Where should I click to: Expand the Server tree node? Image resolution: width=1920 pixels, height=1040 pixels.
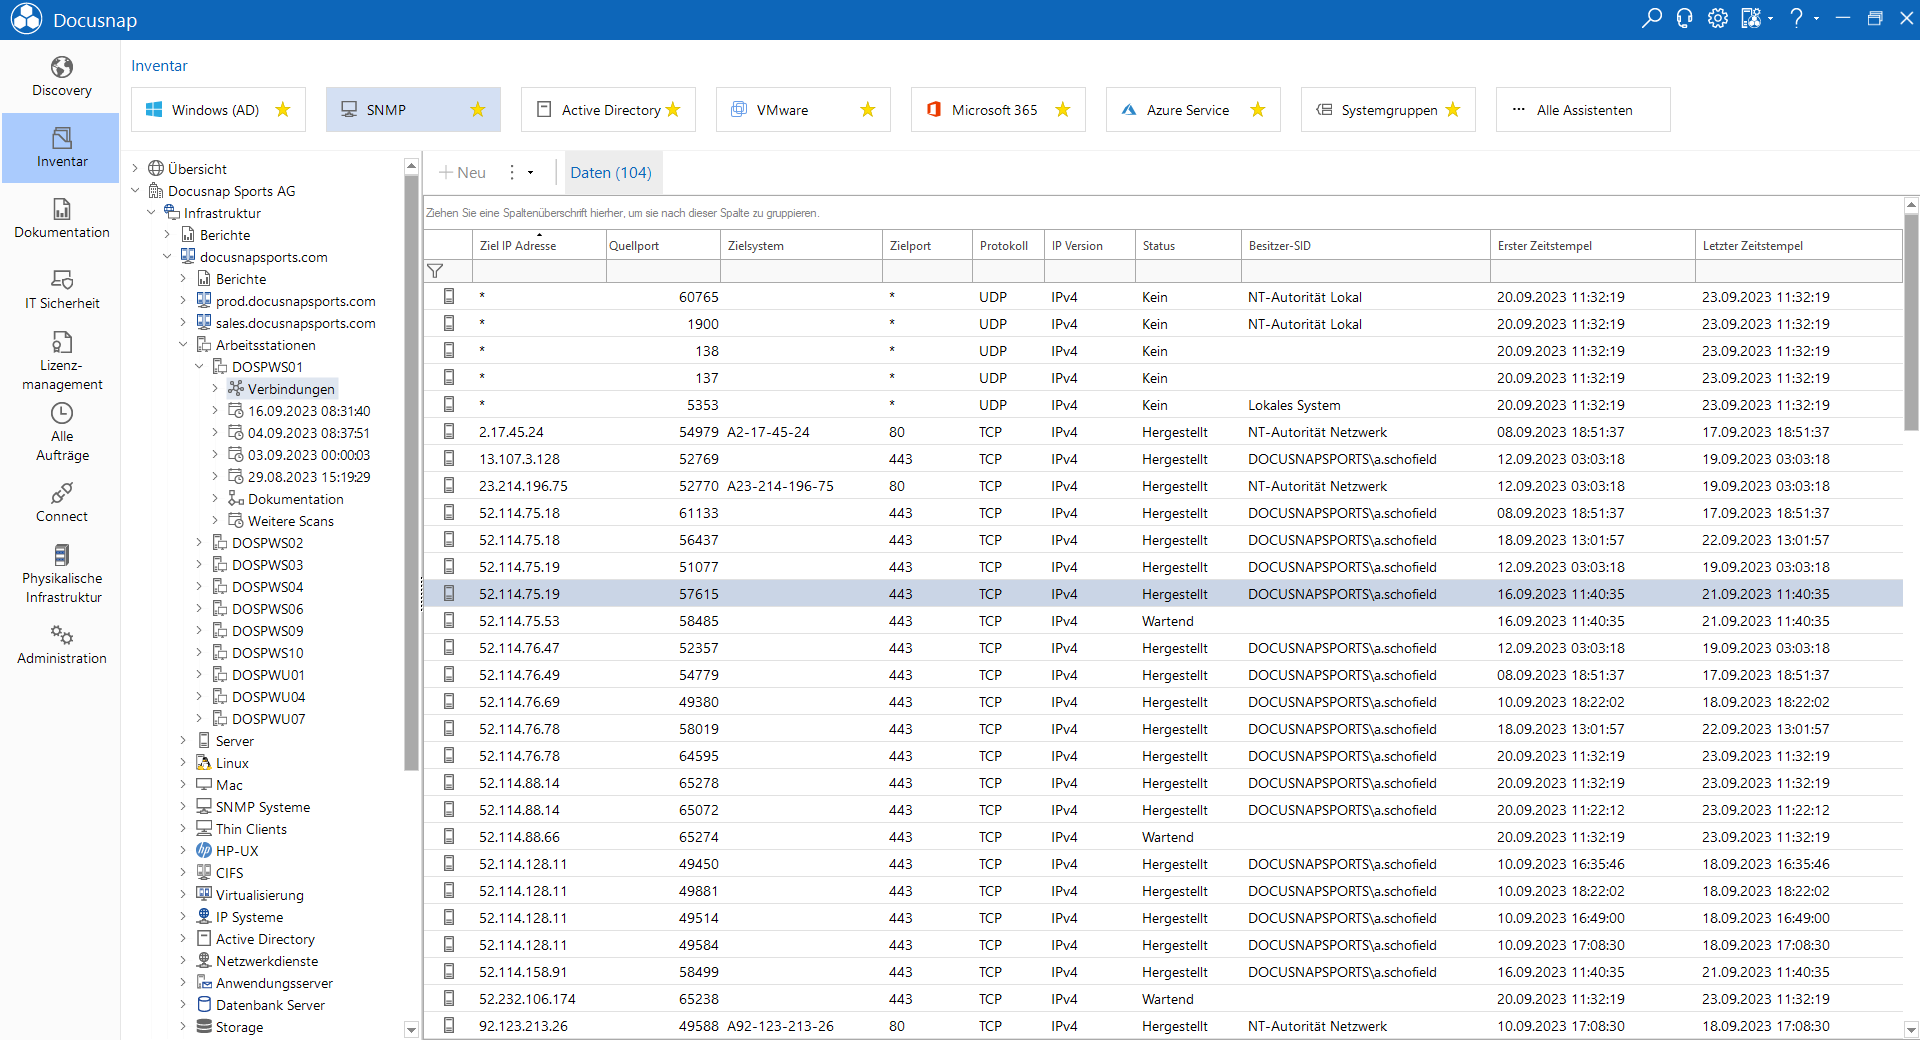point(183,741)
